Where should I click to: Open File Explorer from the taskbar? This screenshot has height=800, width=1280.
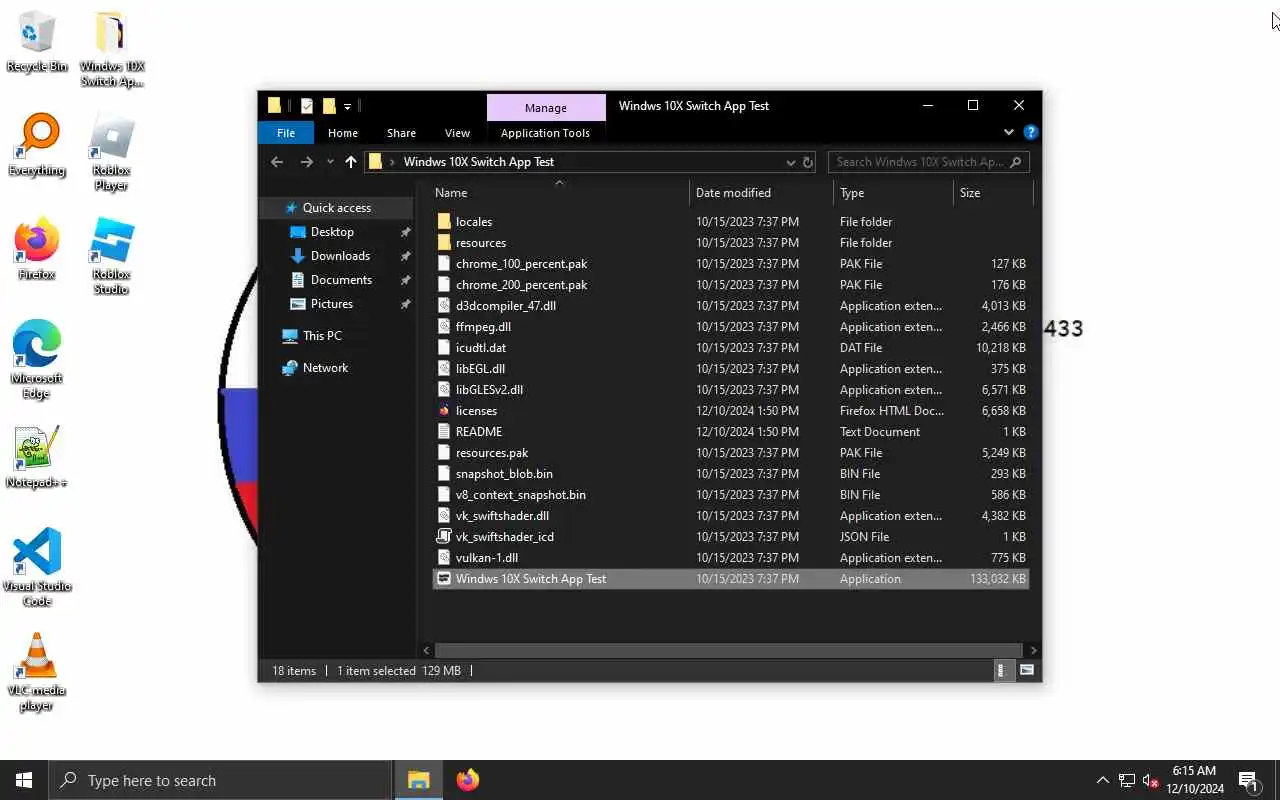pos(418,780)
